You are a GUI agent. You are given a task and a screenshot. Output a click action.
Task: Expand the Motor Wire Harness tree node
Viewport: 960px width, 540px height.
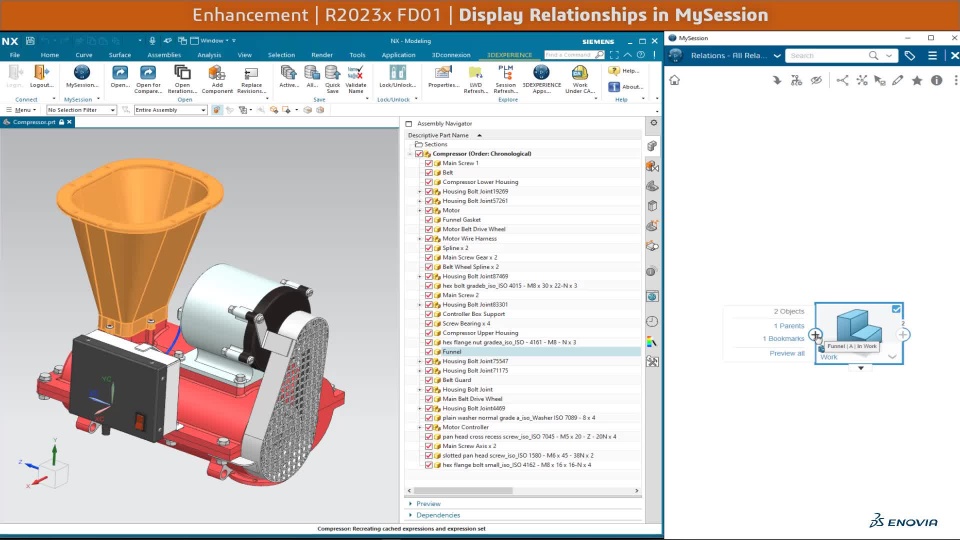pos(420,239)
